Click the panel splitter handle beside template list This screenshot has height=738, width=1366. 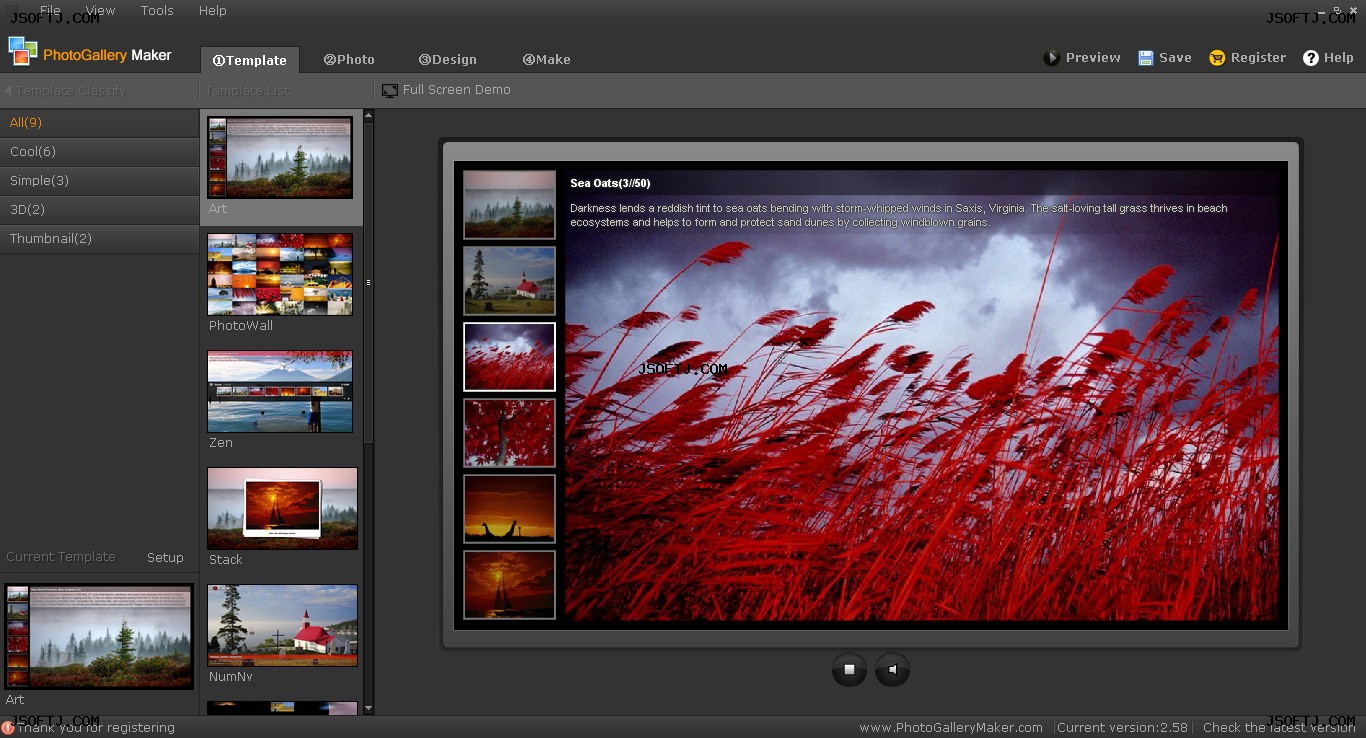[x=368, y=283]
